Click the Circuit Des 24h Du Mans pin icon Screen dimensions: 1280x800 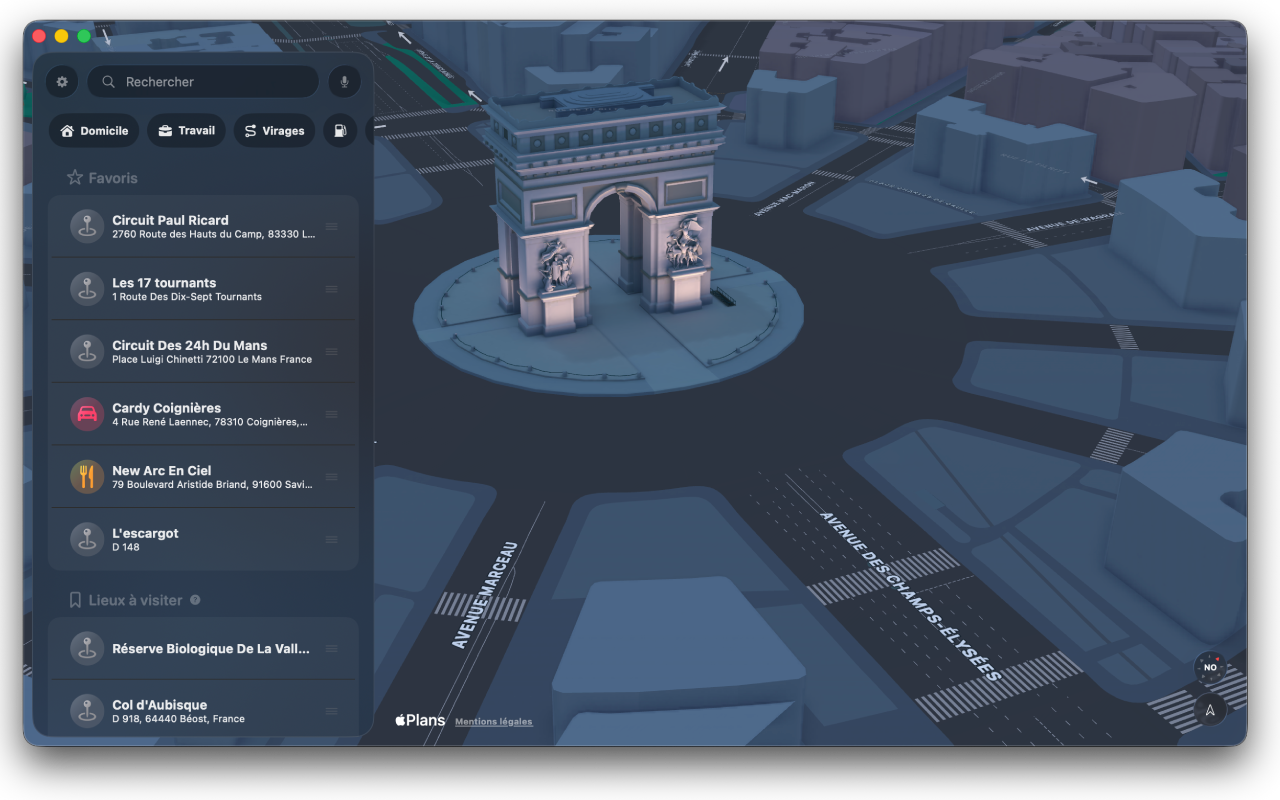[87, 351]
